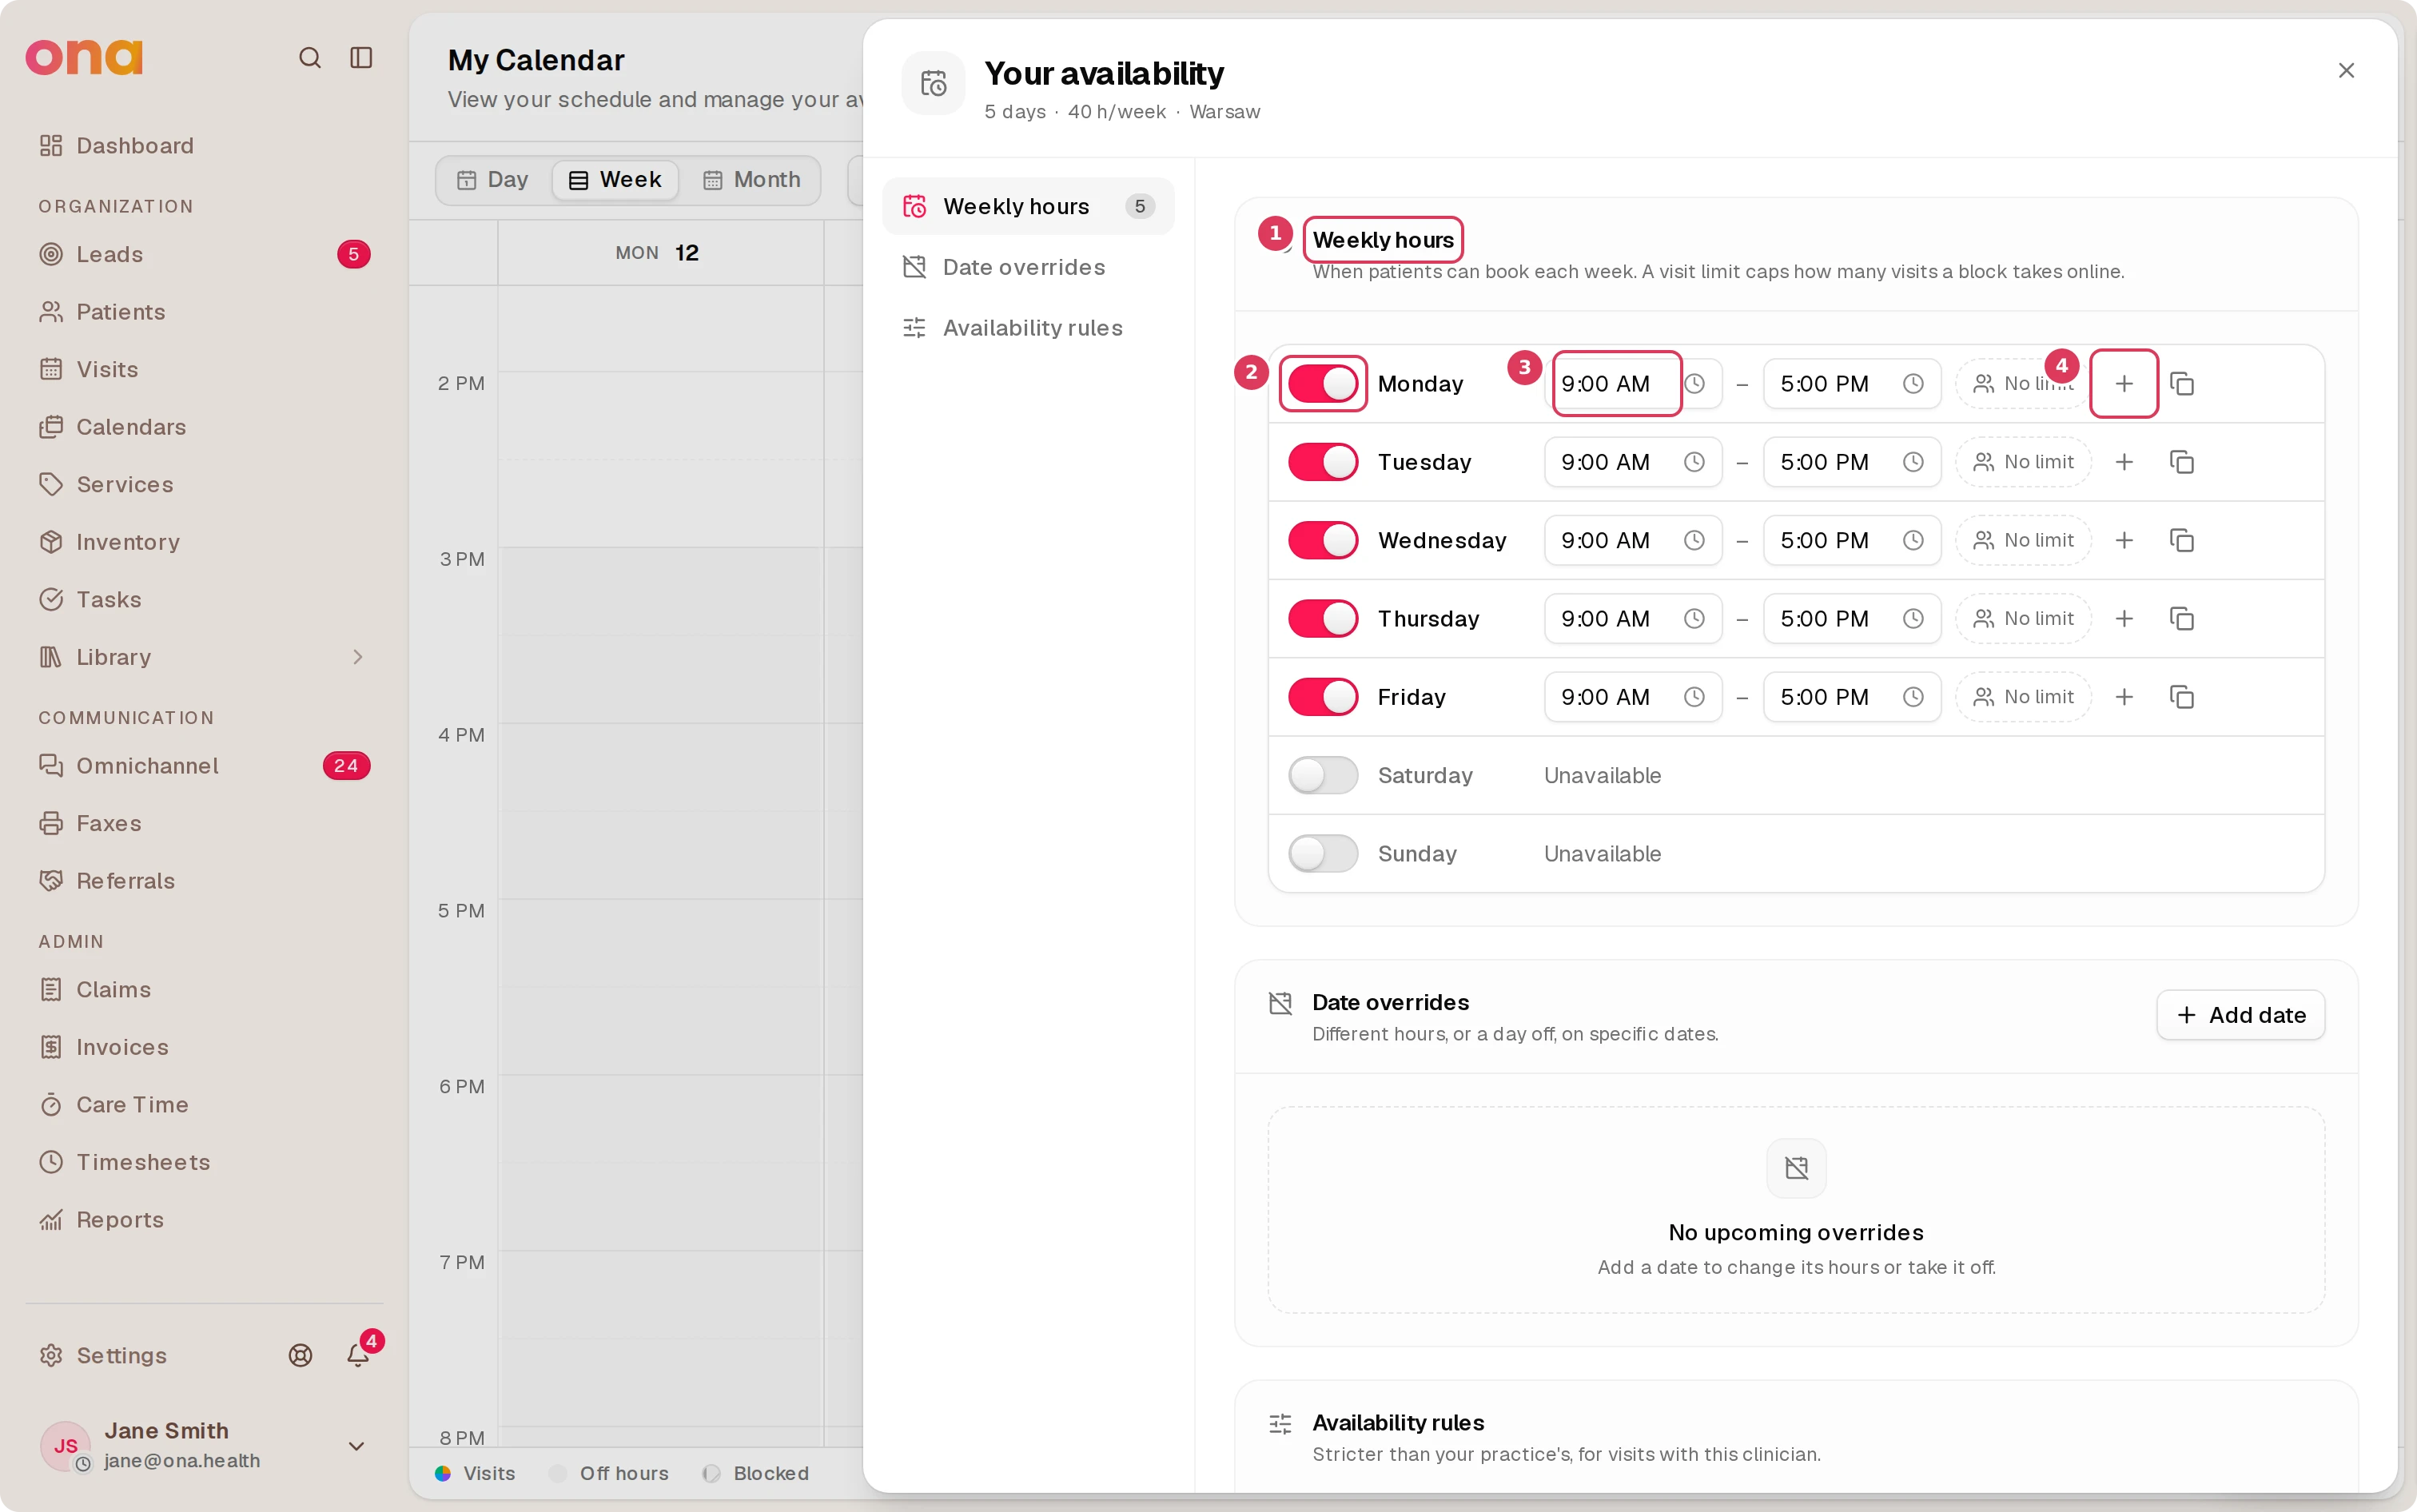
Task: Switch to Date overrides tab
Action: [1028, 267]
